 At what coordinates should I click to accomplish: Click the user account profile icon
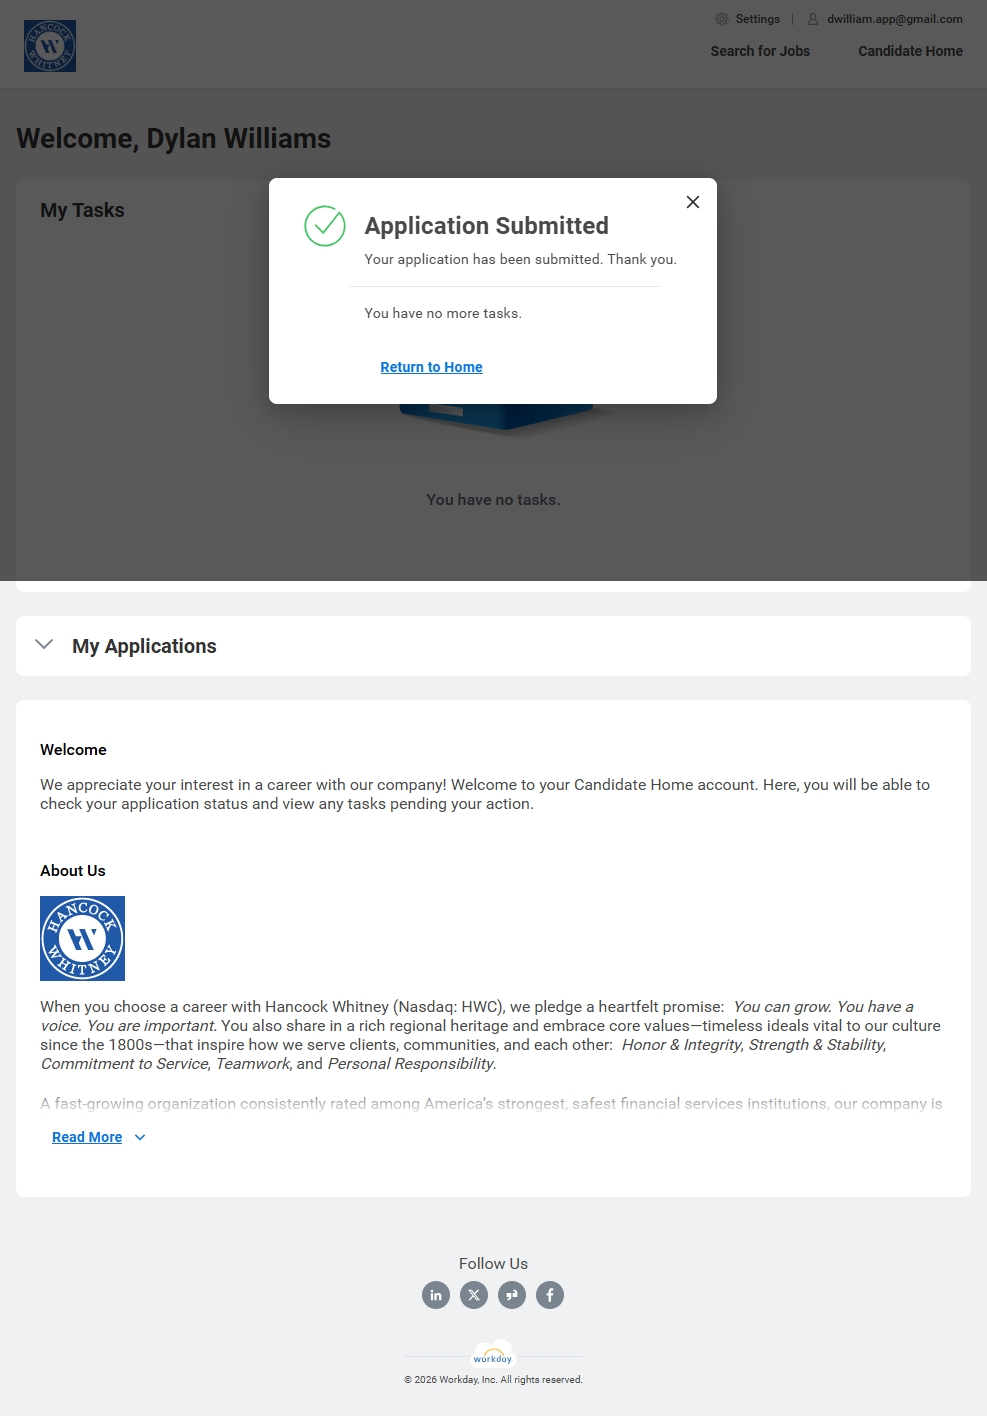click(813, 19)
